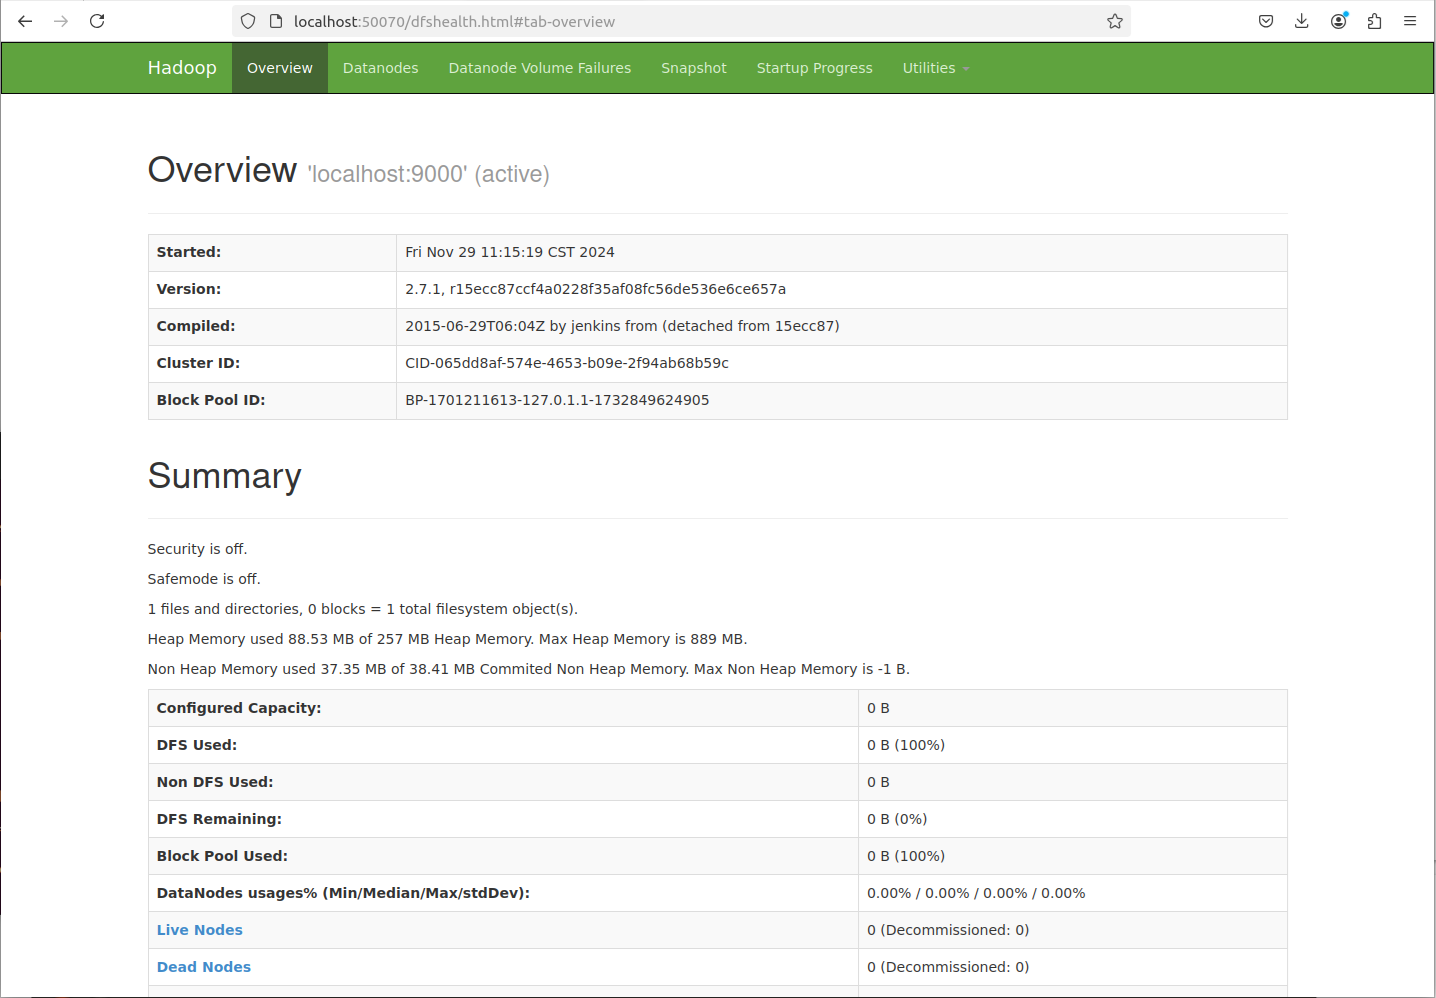Click the 'Block Pool ID:' label cell
The height and width of the screenshot is (998, 1436).
272,400
